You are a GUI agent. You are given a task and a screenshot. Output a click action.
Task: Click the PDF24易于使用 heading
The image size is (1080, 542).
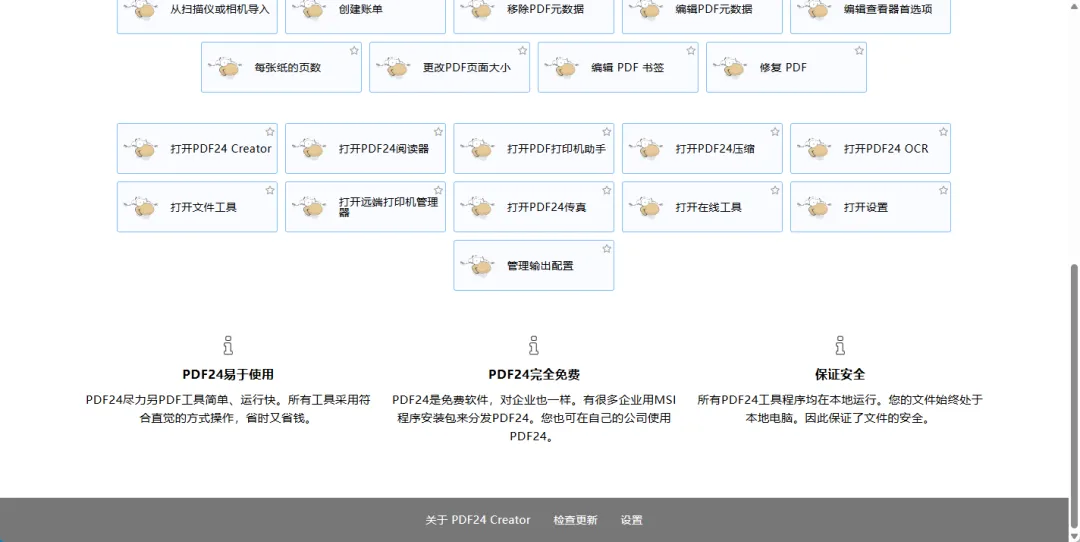point(228,375)
